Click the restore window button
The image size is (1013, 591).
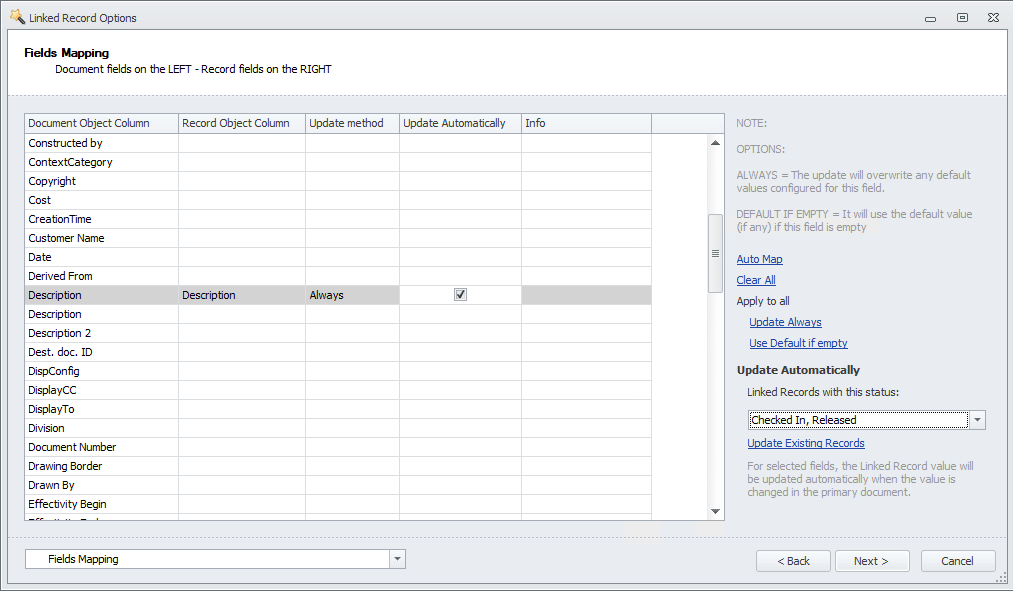961,17
